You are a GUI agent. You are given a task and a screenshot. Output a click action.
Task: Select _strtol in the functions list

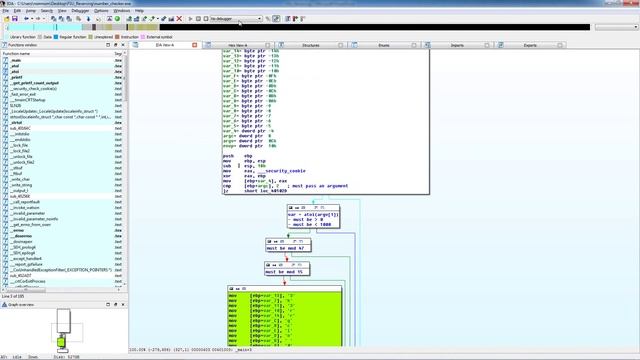click(62, 122)
